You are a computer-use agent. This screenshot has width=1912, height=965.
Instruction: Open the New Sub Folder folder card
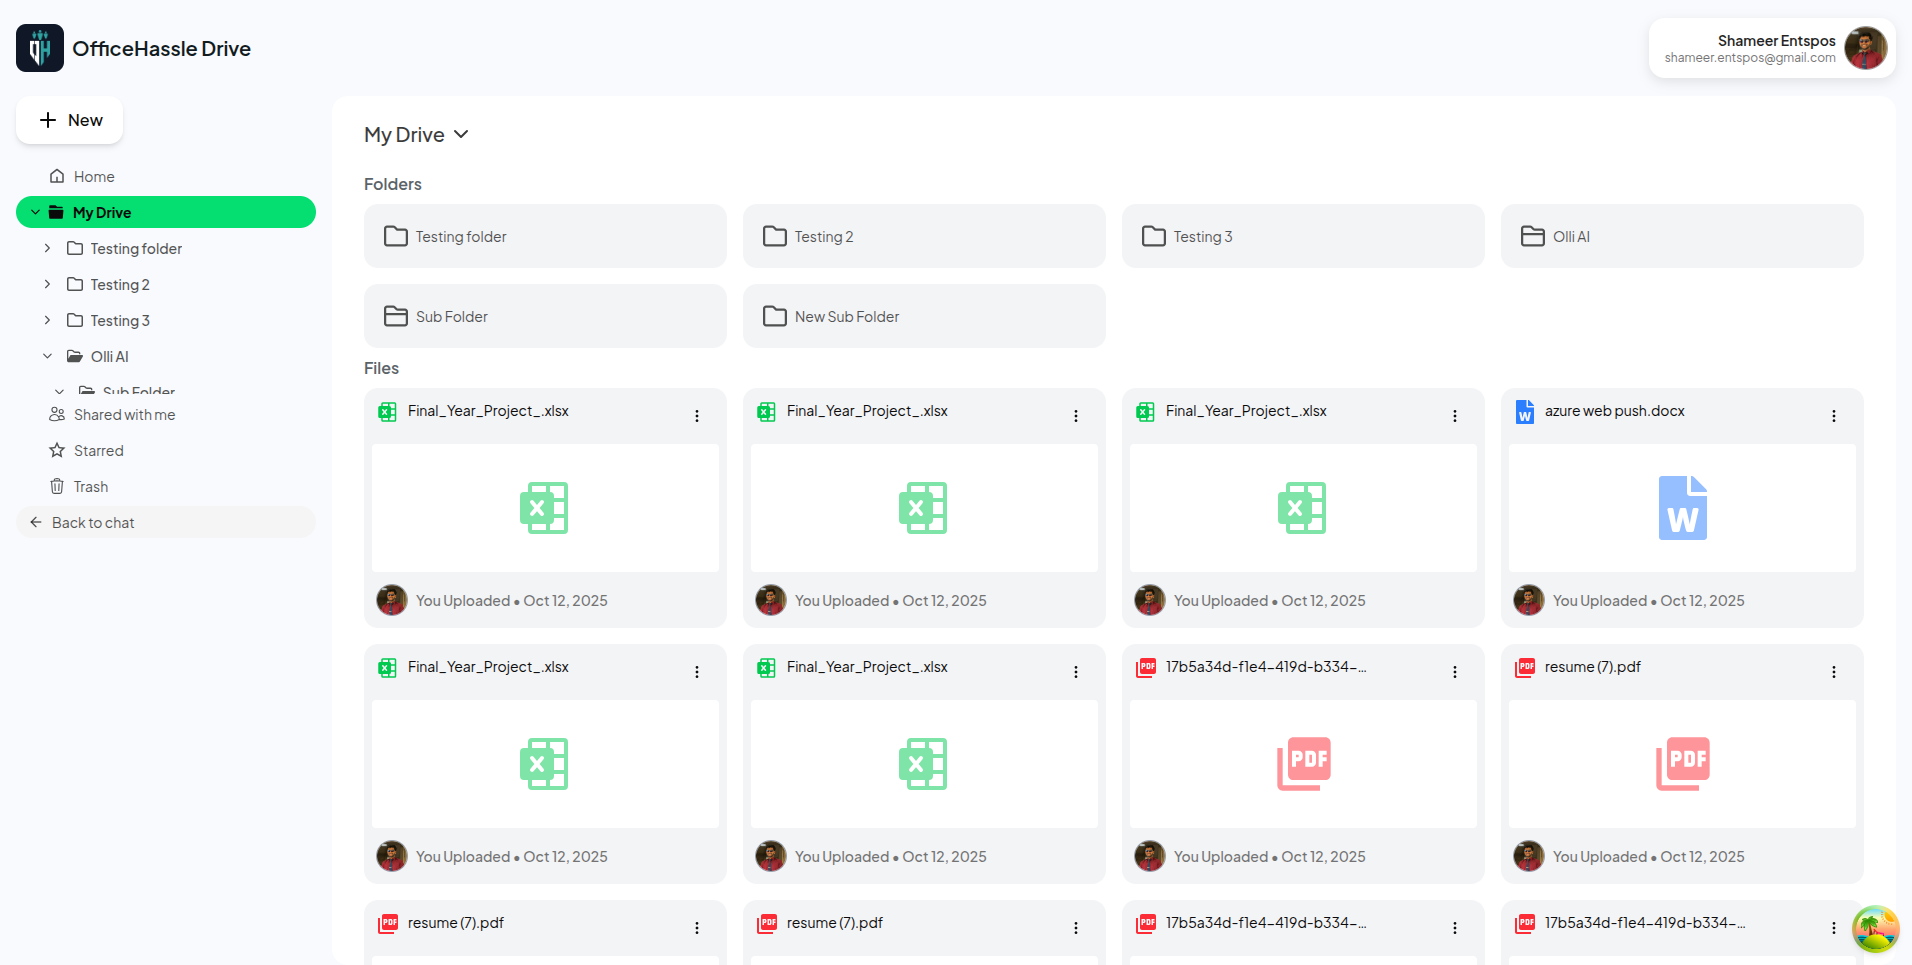[924, 316]
